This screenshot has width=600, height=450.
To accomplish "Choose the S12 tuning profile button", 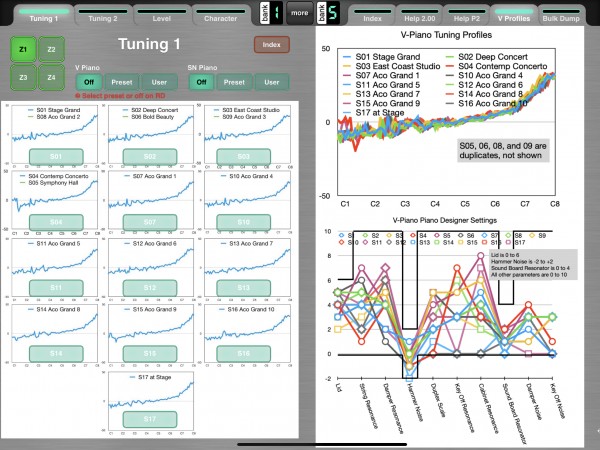I will [x=150, y=288].
